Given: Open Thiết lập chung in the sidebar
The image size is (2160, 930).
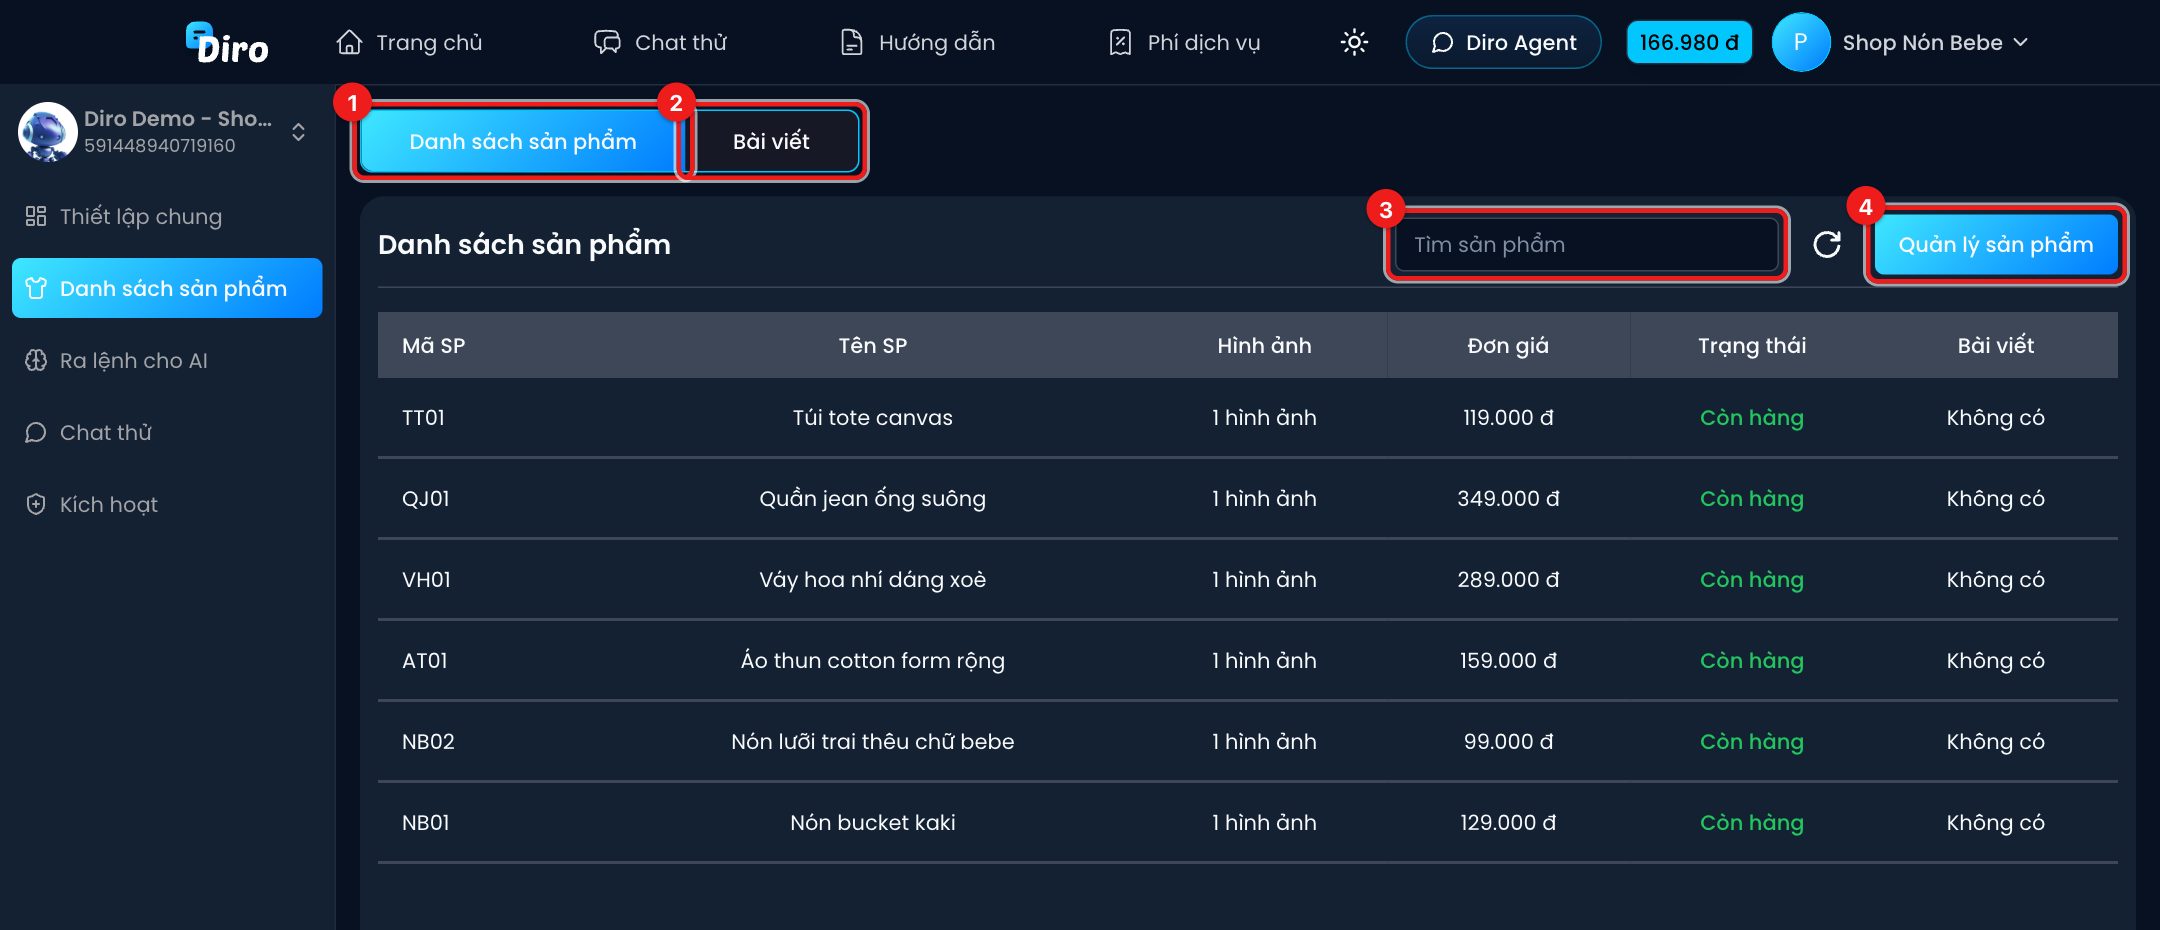Looking at the screenshot, I should tap(167, 216).
